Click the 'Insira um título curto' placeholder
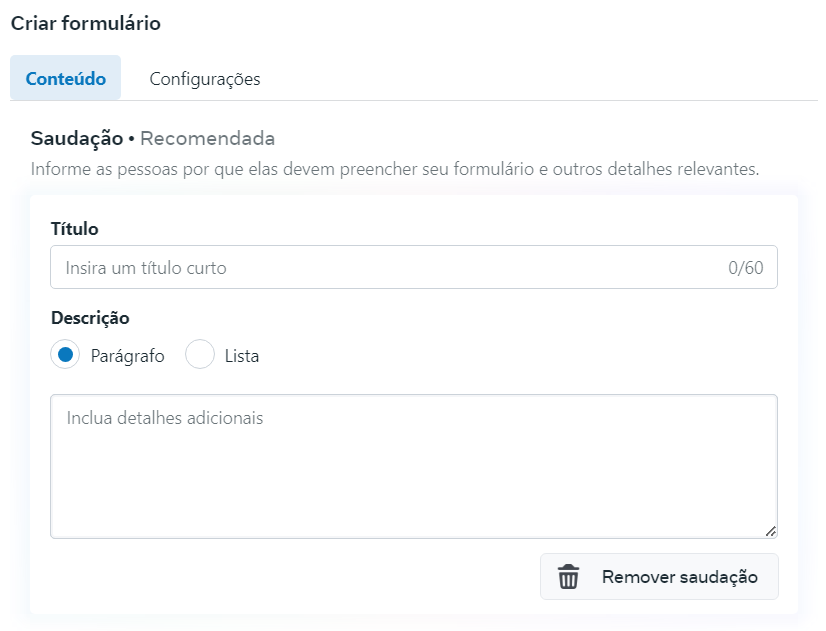The width and height of the screenshot is (826, 631). 146,268
